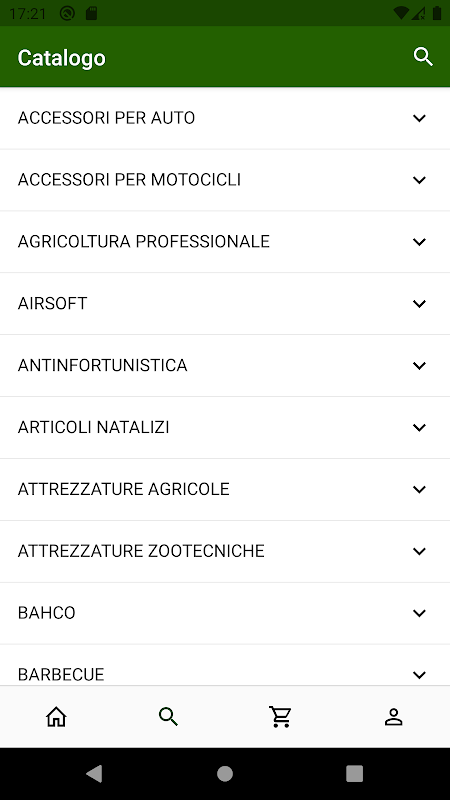Open the shopping cart

(281, 717)
